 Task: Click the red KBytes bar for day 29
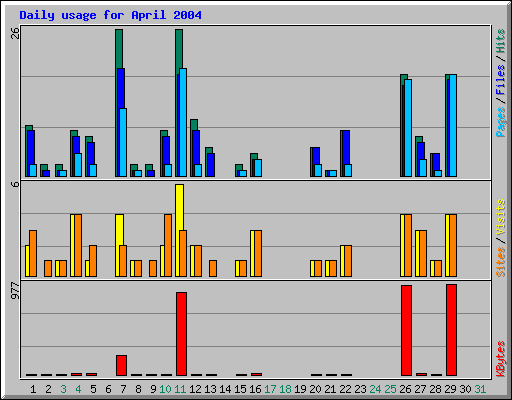pos(451,330)
